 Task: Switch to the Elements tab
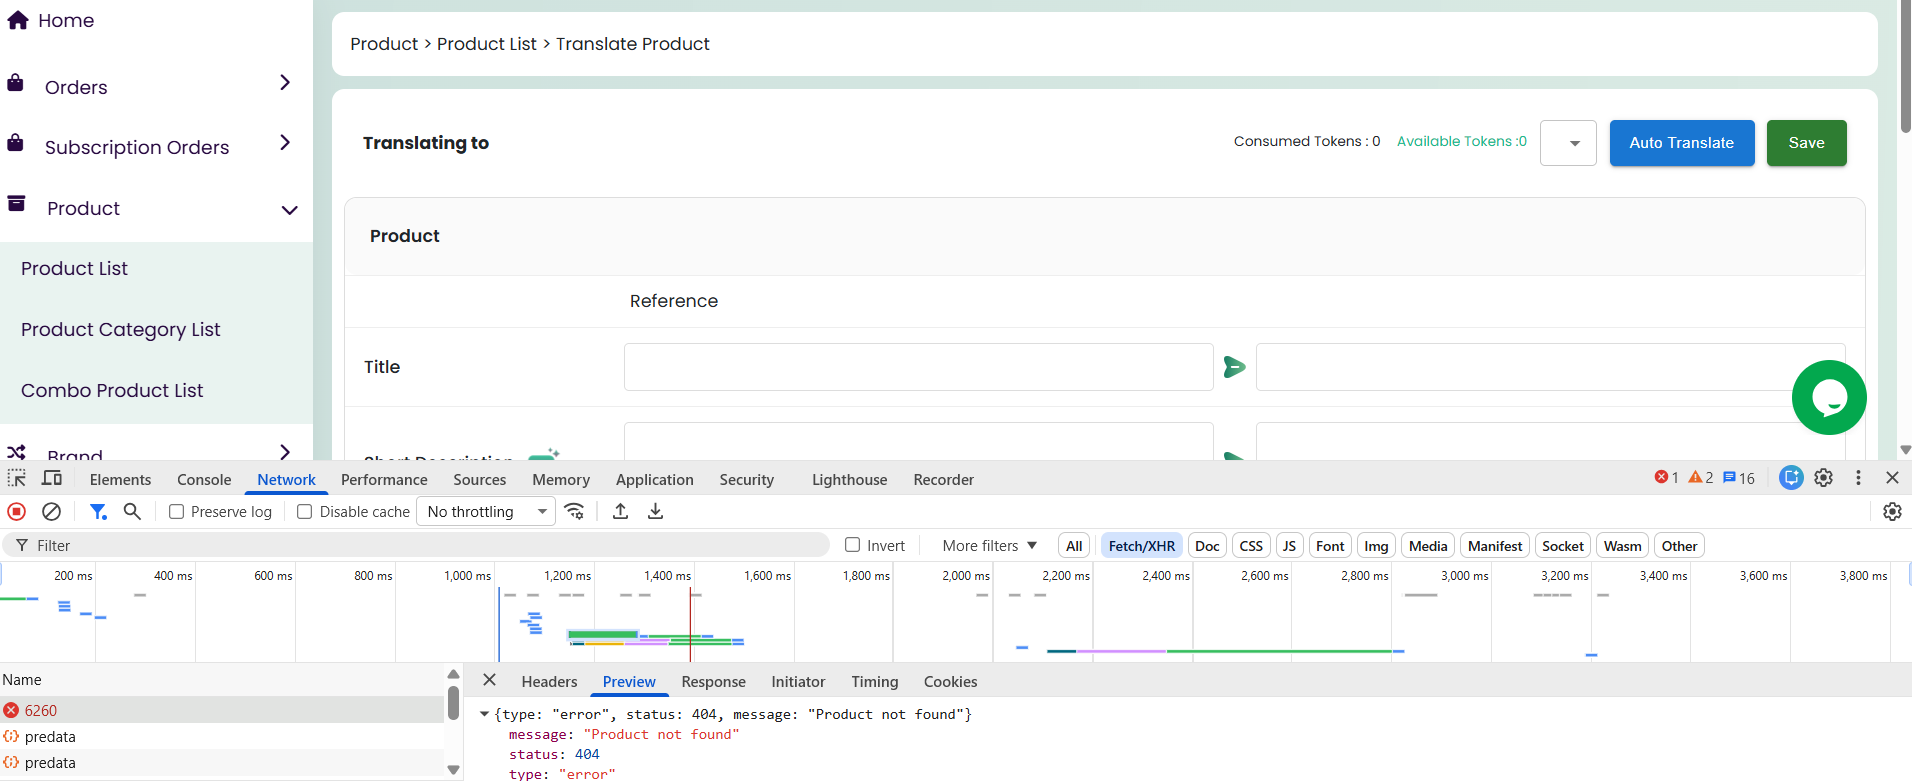[x=120, y=479]
